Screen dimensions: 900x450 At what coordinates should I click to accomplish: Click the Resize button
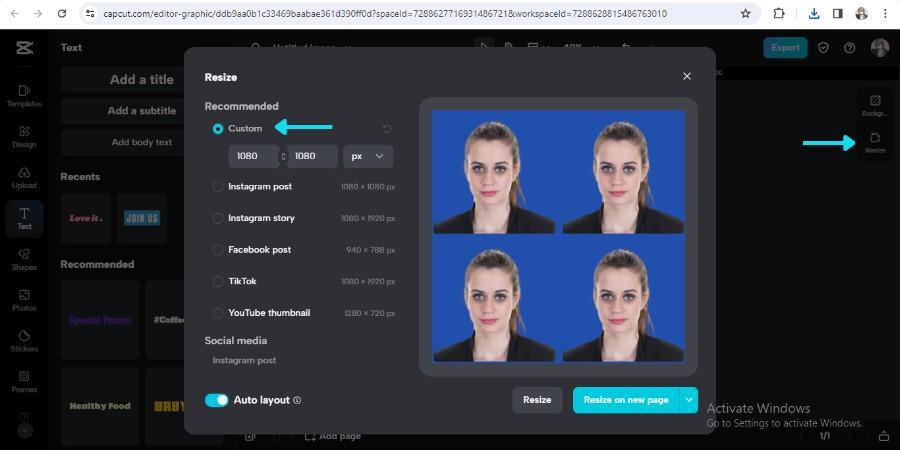pyautogui.click(x=537, y=400)
